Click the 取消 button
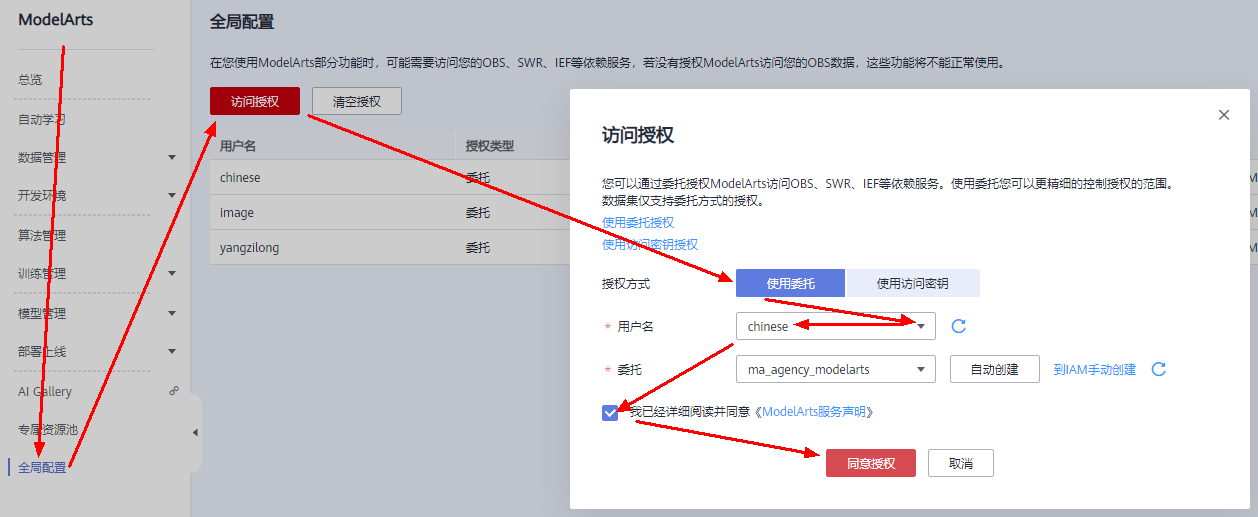Image resolution: width=1258 pixels, height=517 pixels. 961,463
